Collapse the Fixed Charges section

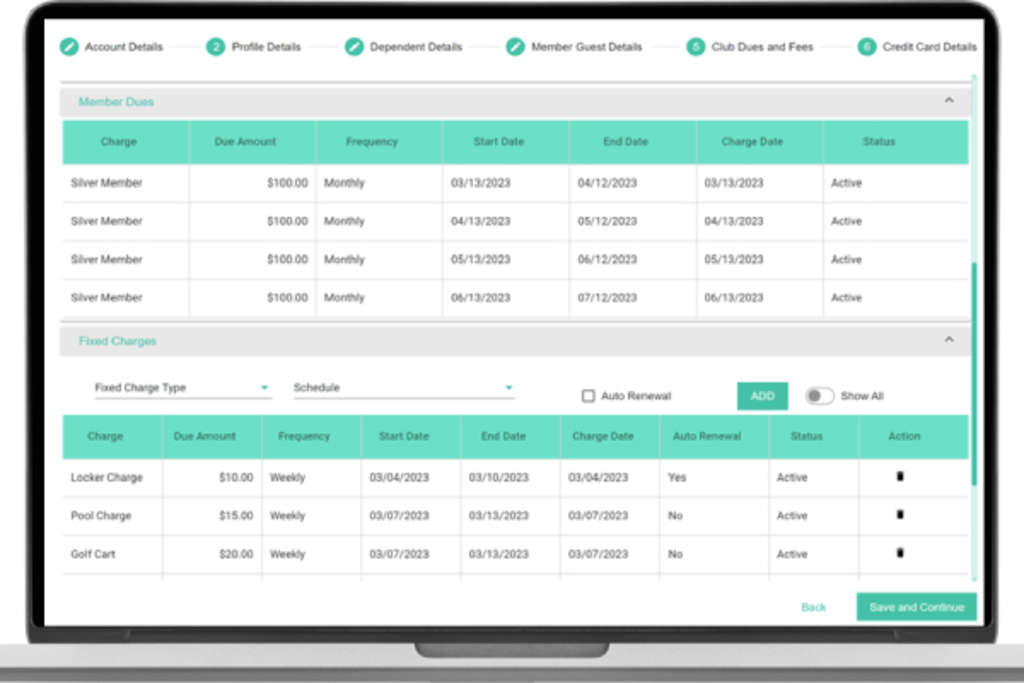coord(949,340)
